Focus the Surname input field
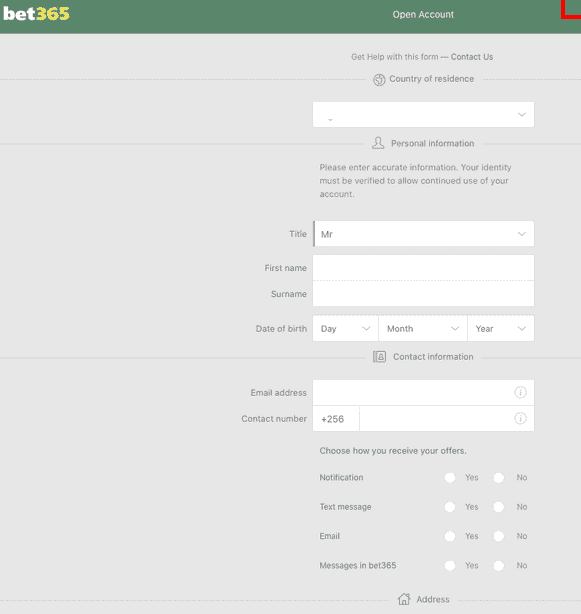Viewport: 581px width, 614px height. 423,293
